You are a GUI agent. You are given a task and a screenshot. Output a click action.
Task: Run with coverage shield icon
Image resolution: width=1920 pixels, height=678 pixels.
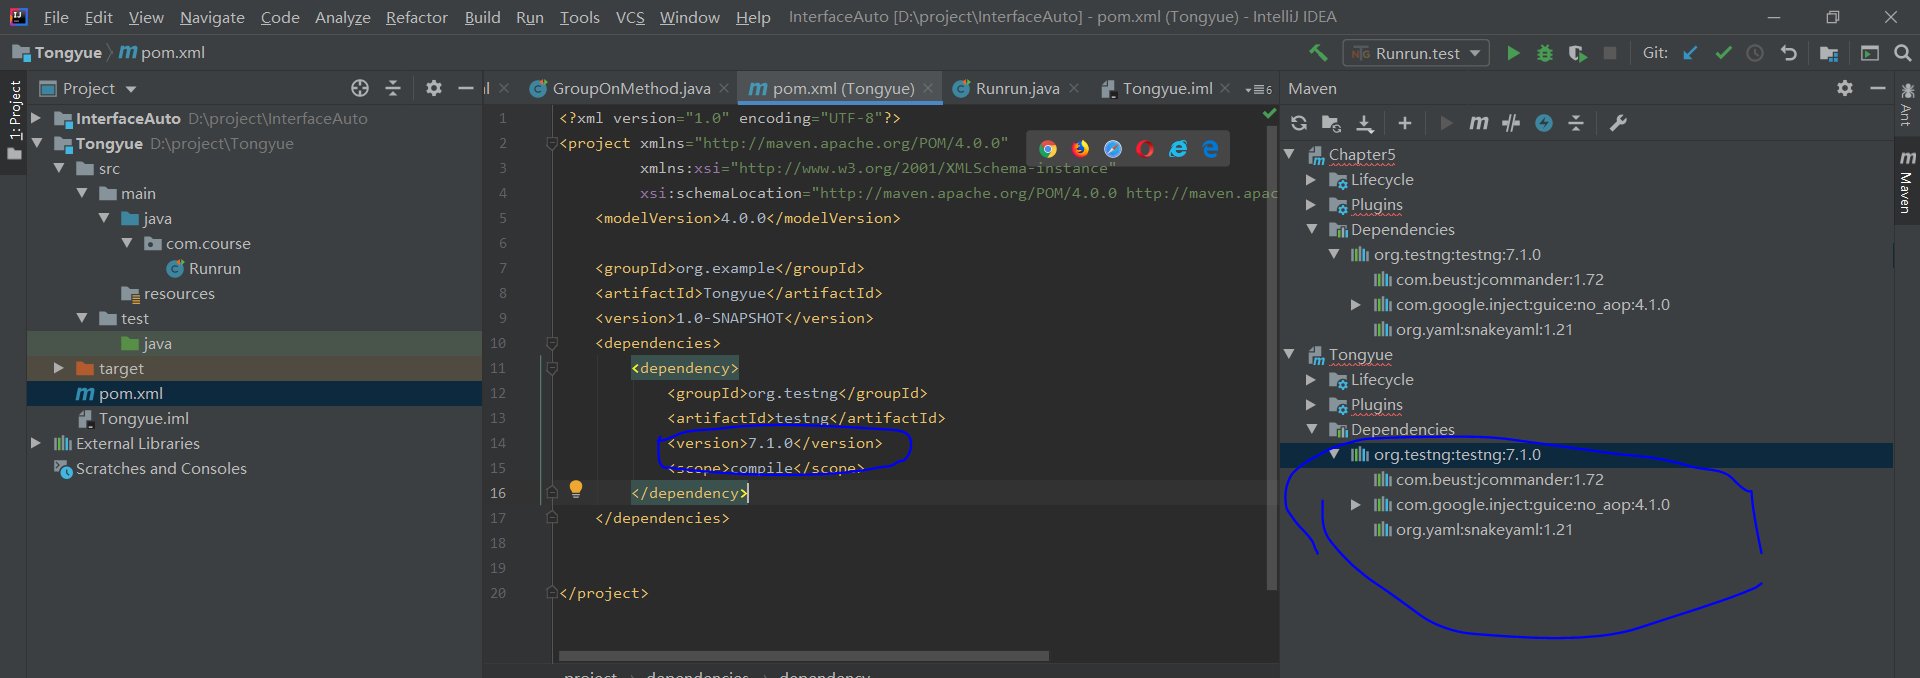pos(1577,53)
